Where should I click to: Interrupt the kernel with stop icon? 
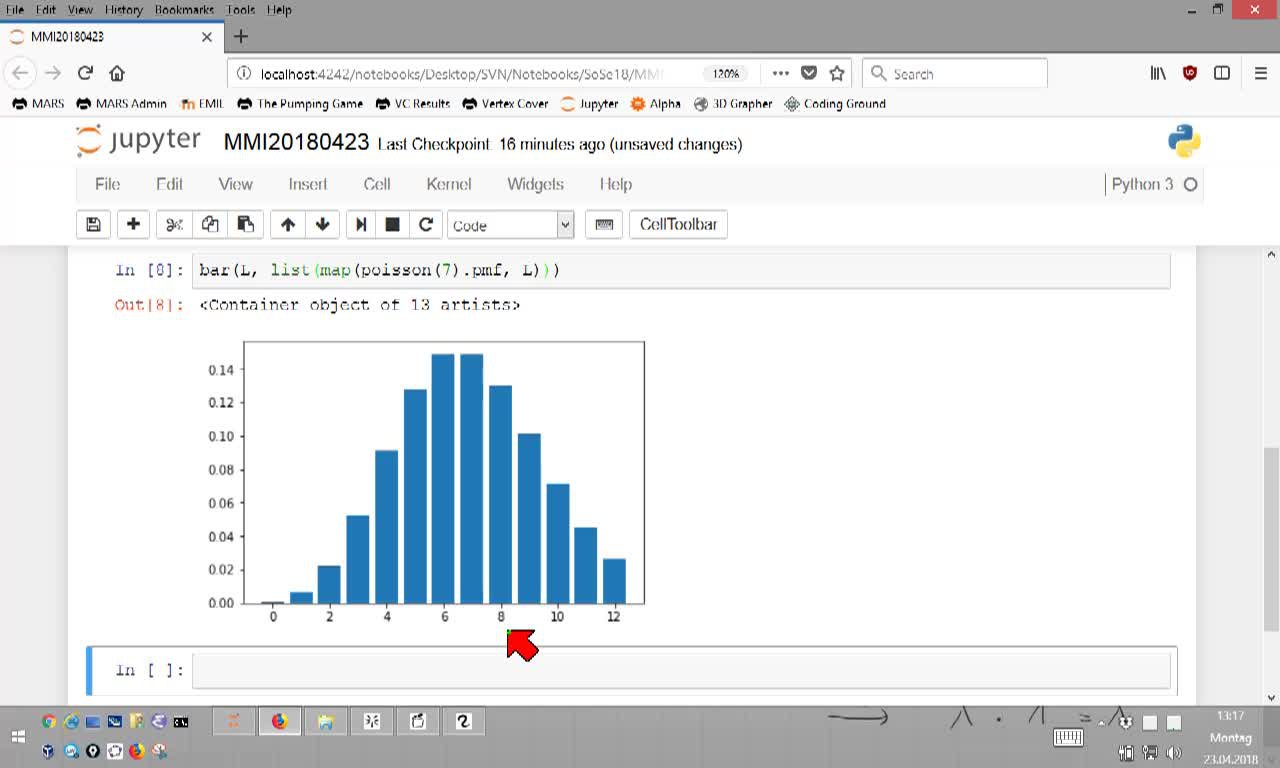click(x=393, y=224)
